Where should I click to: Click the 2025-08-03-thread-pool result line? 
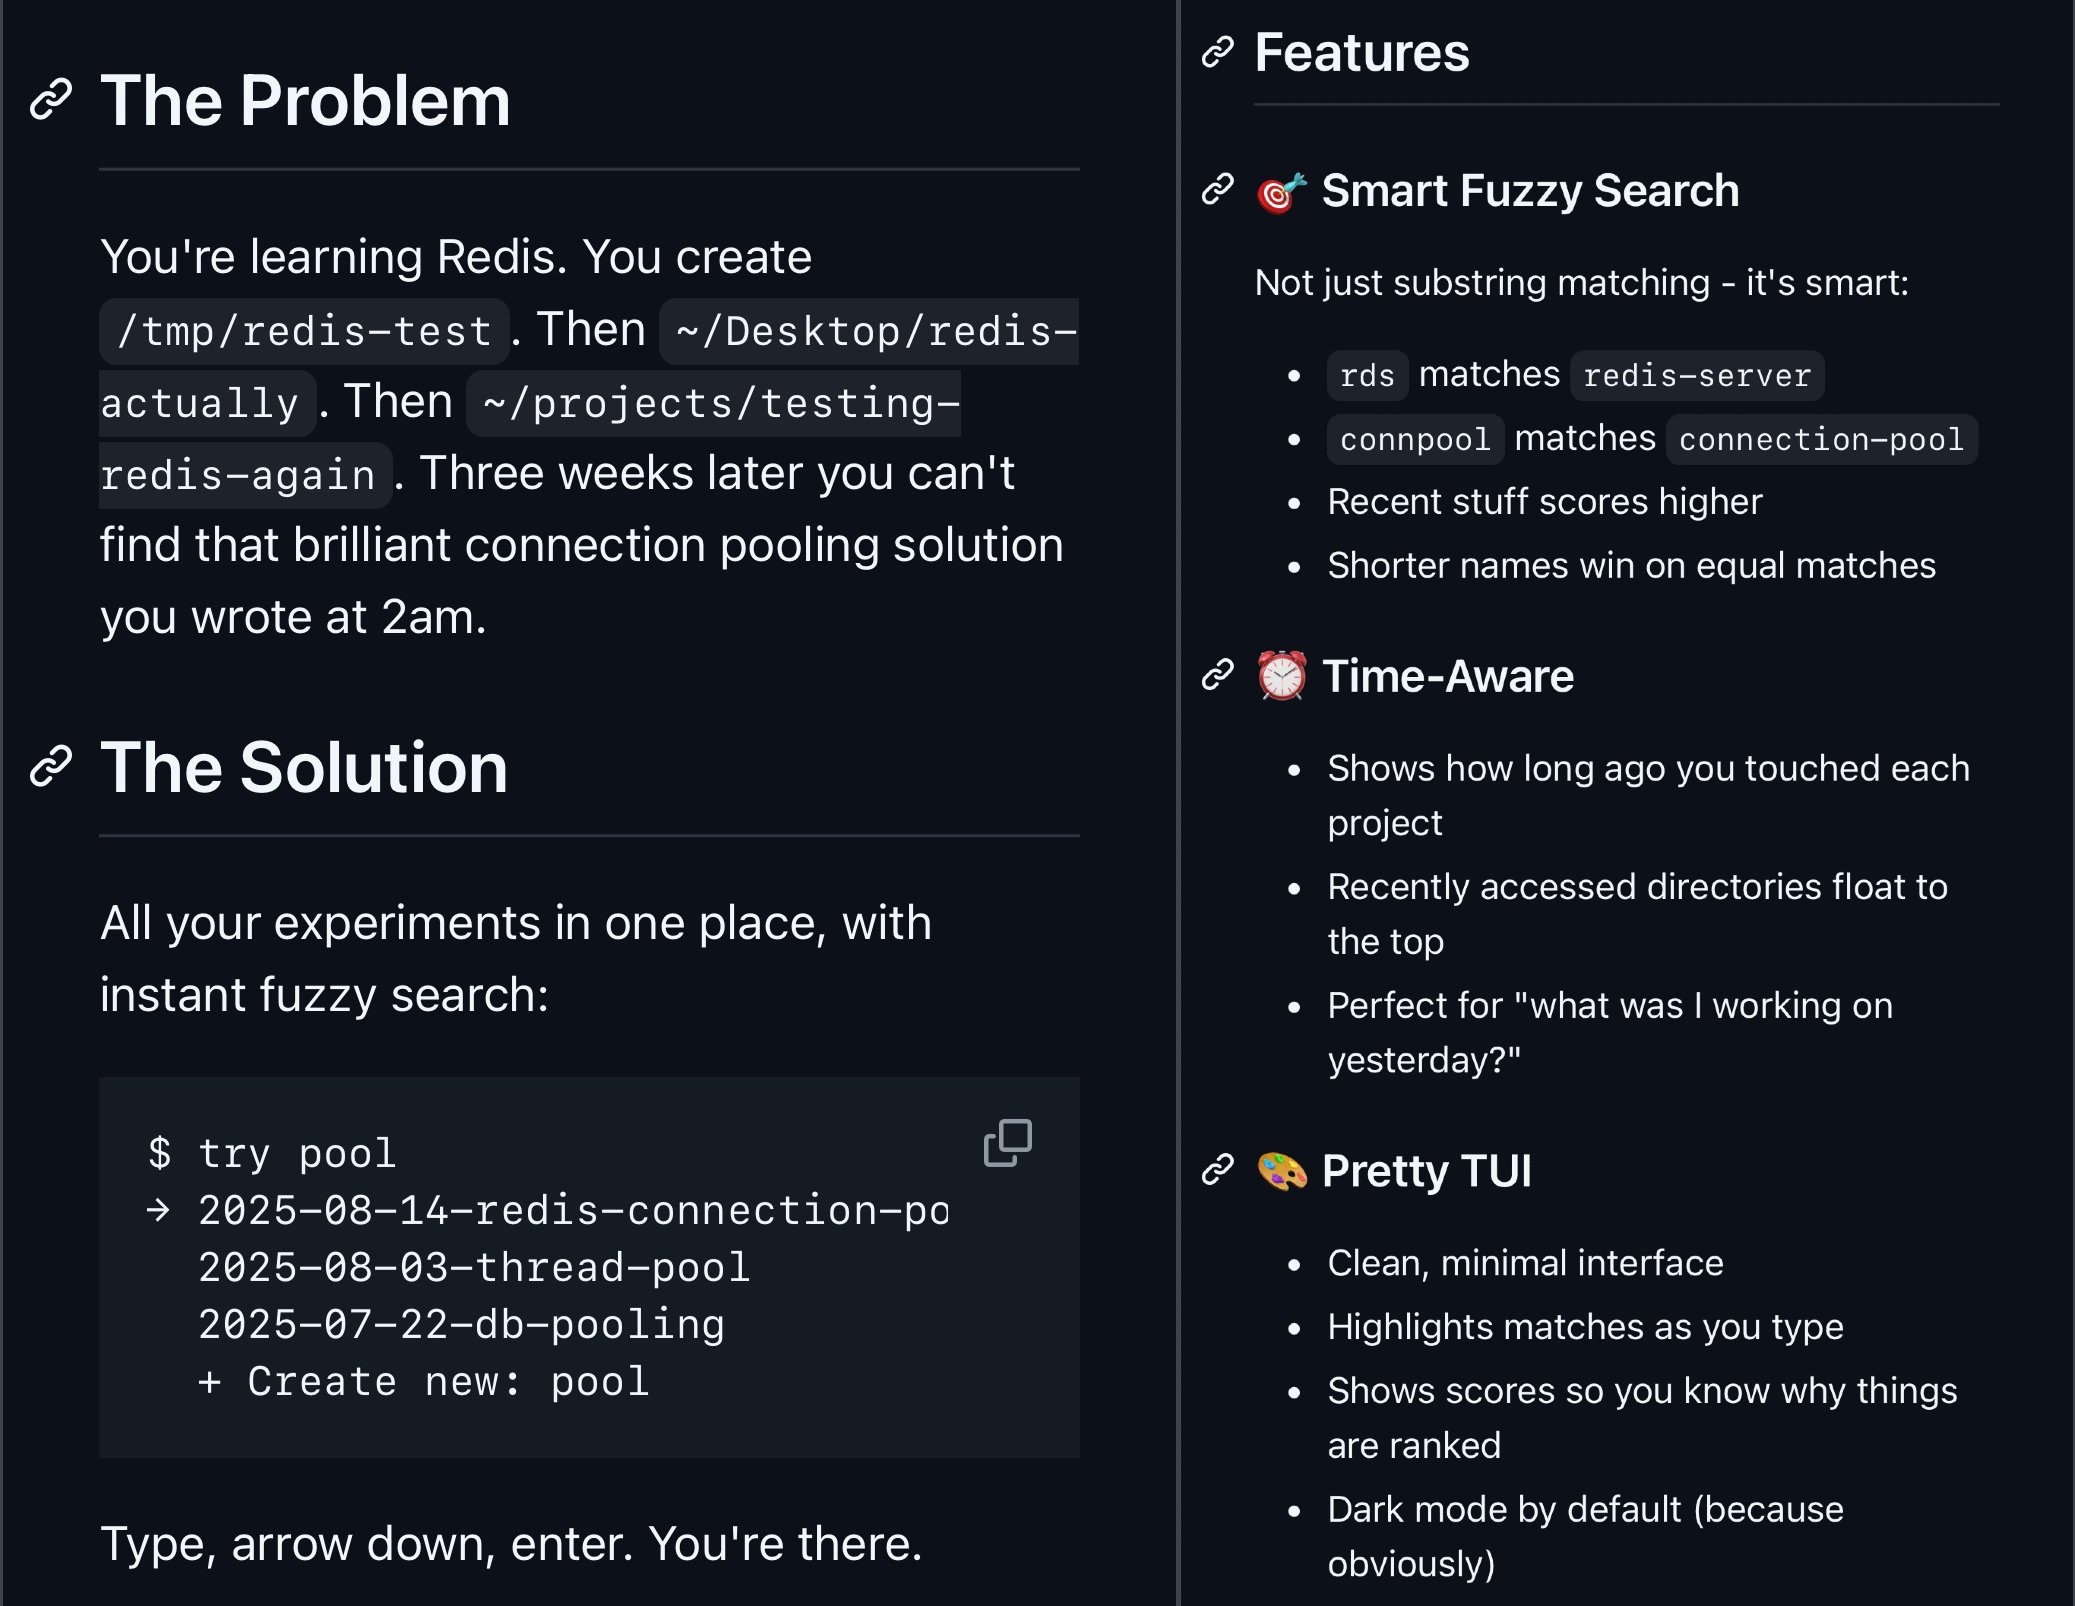click(x=474, y=1267)
